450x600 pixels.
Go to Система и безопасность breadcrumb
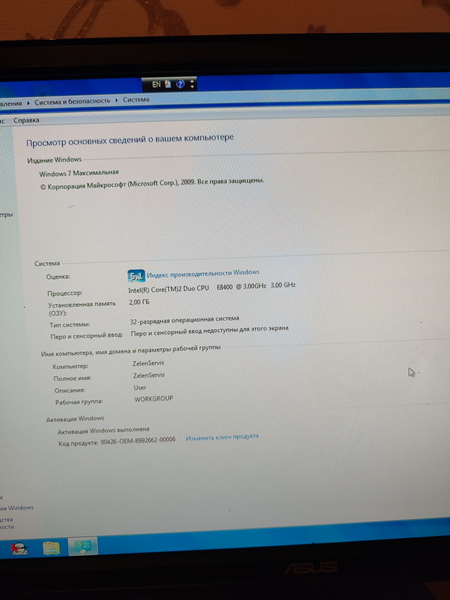(72, 101)
